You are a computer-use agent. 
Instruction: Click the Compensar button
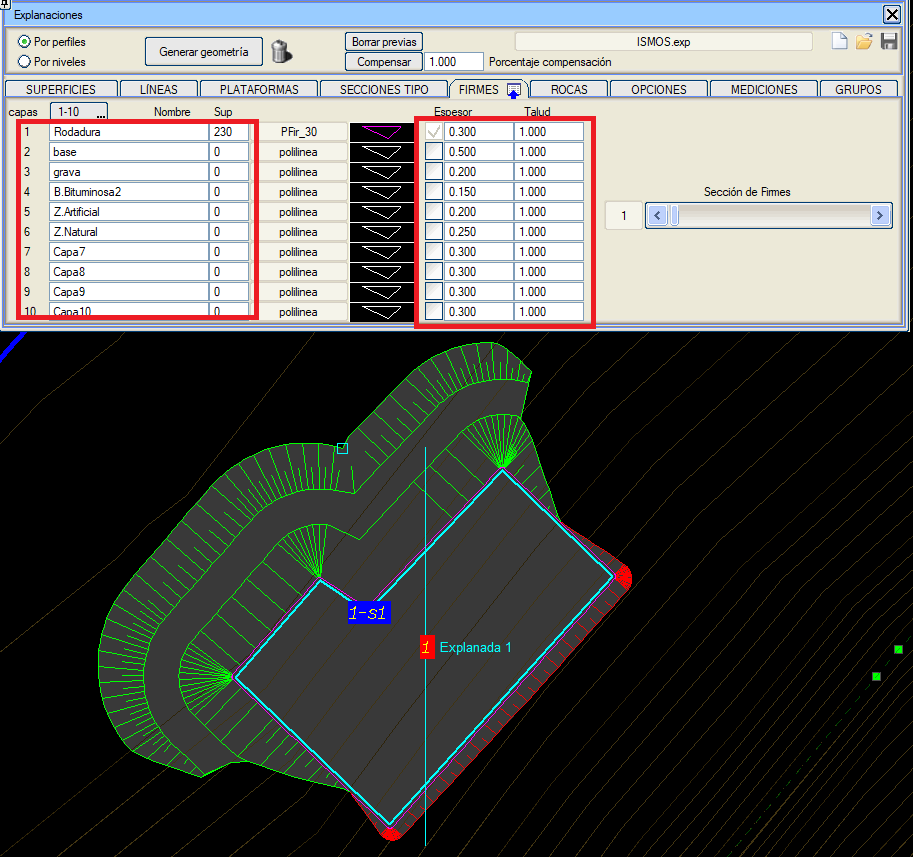tap(384, 62)
